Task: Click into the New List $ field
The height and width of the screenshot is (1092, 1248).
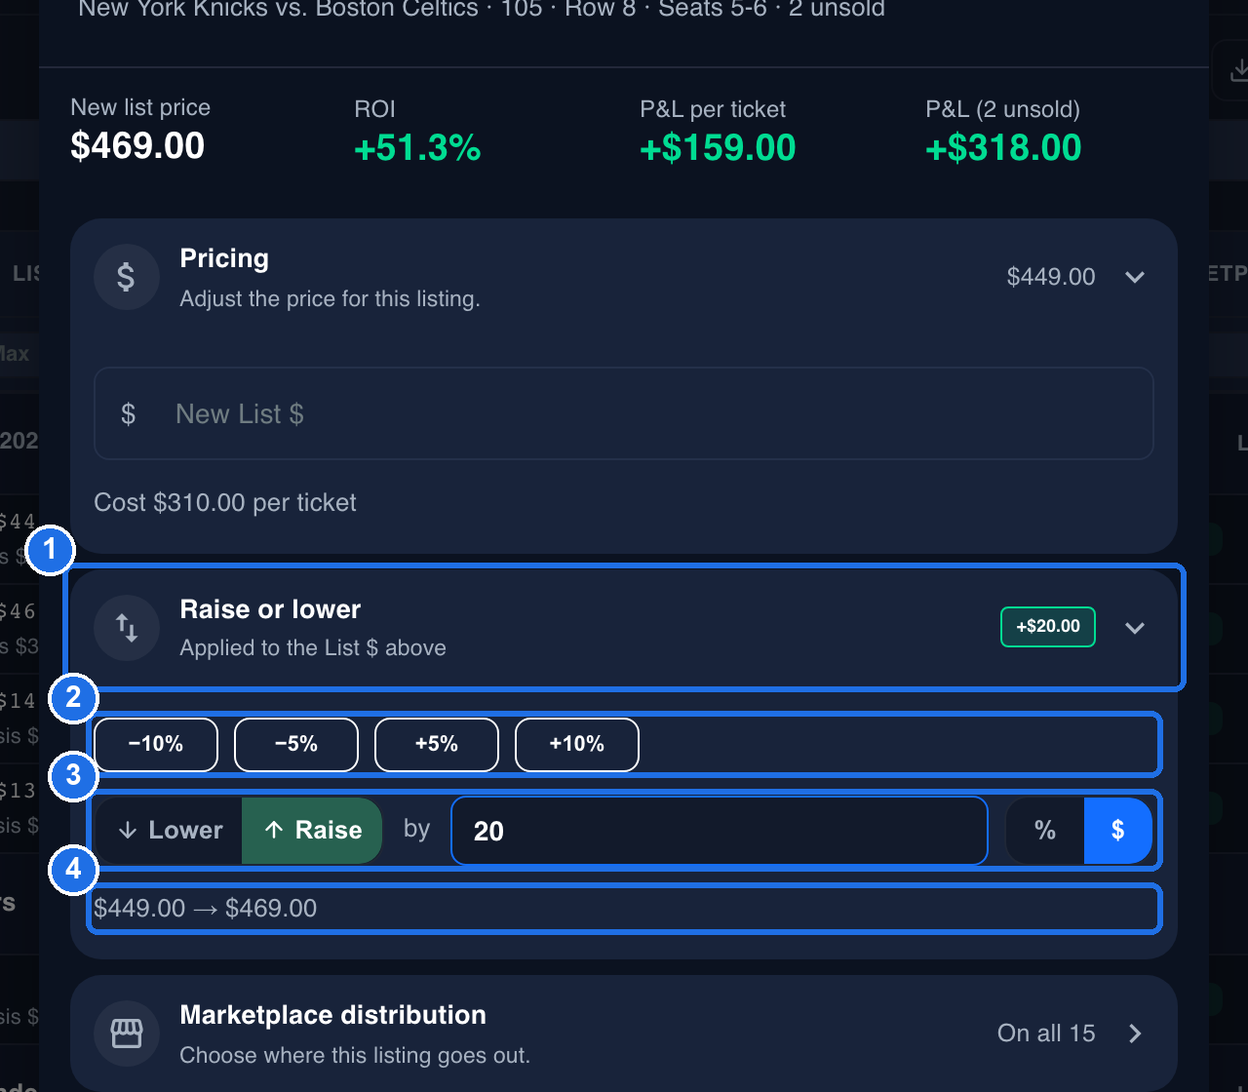Action: 624,413
